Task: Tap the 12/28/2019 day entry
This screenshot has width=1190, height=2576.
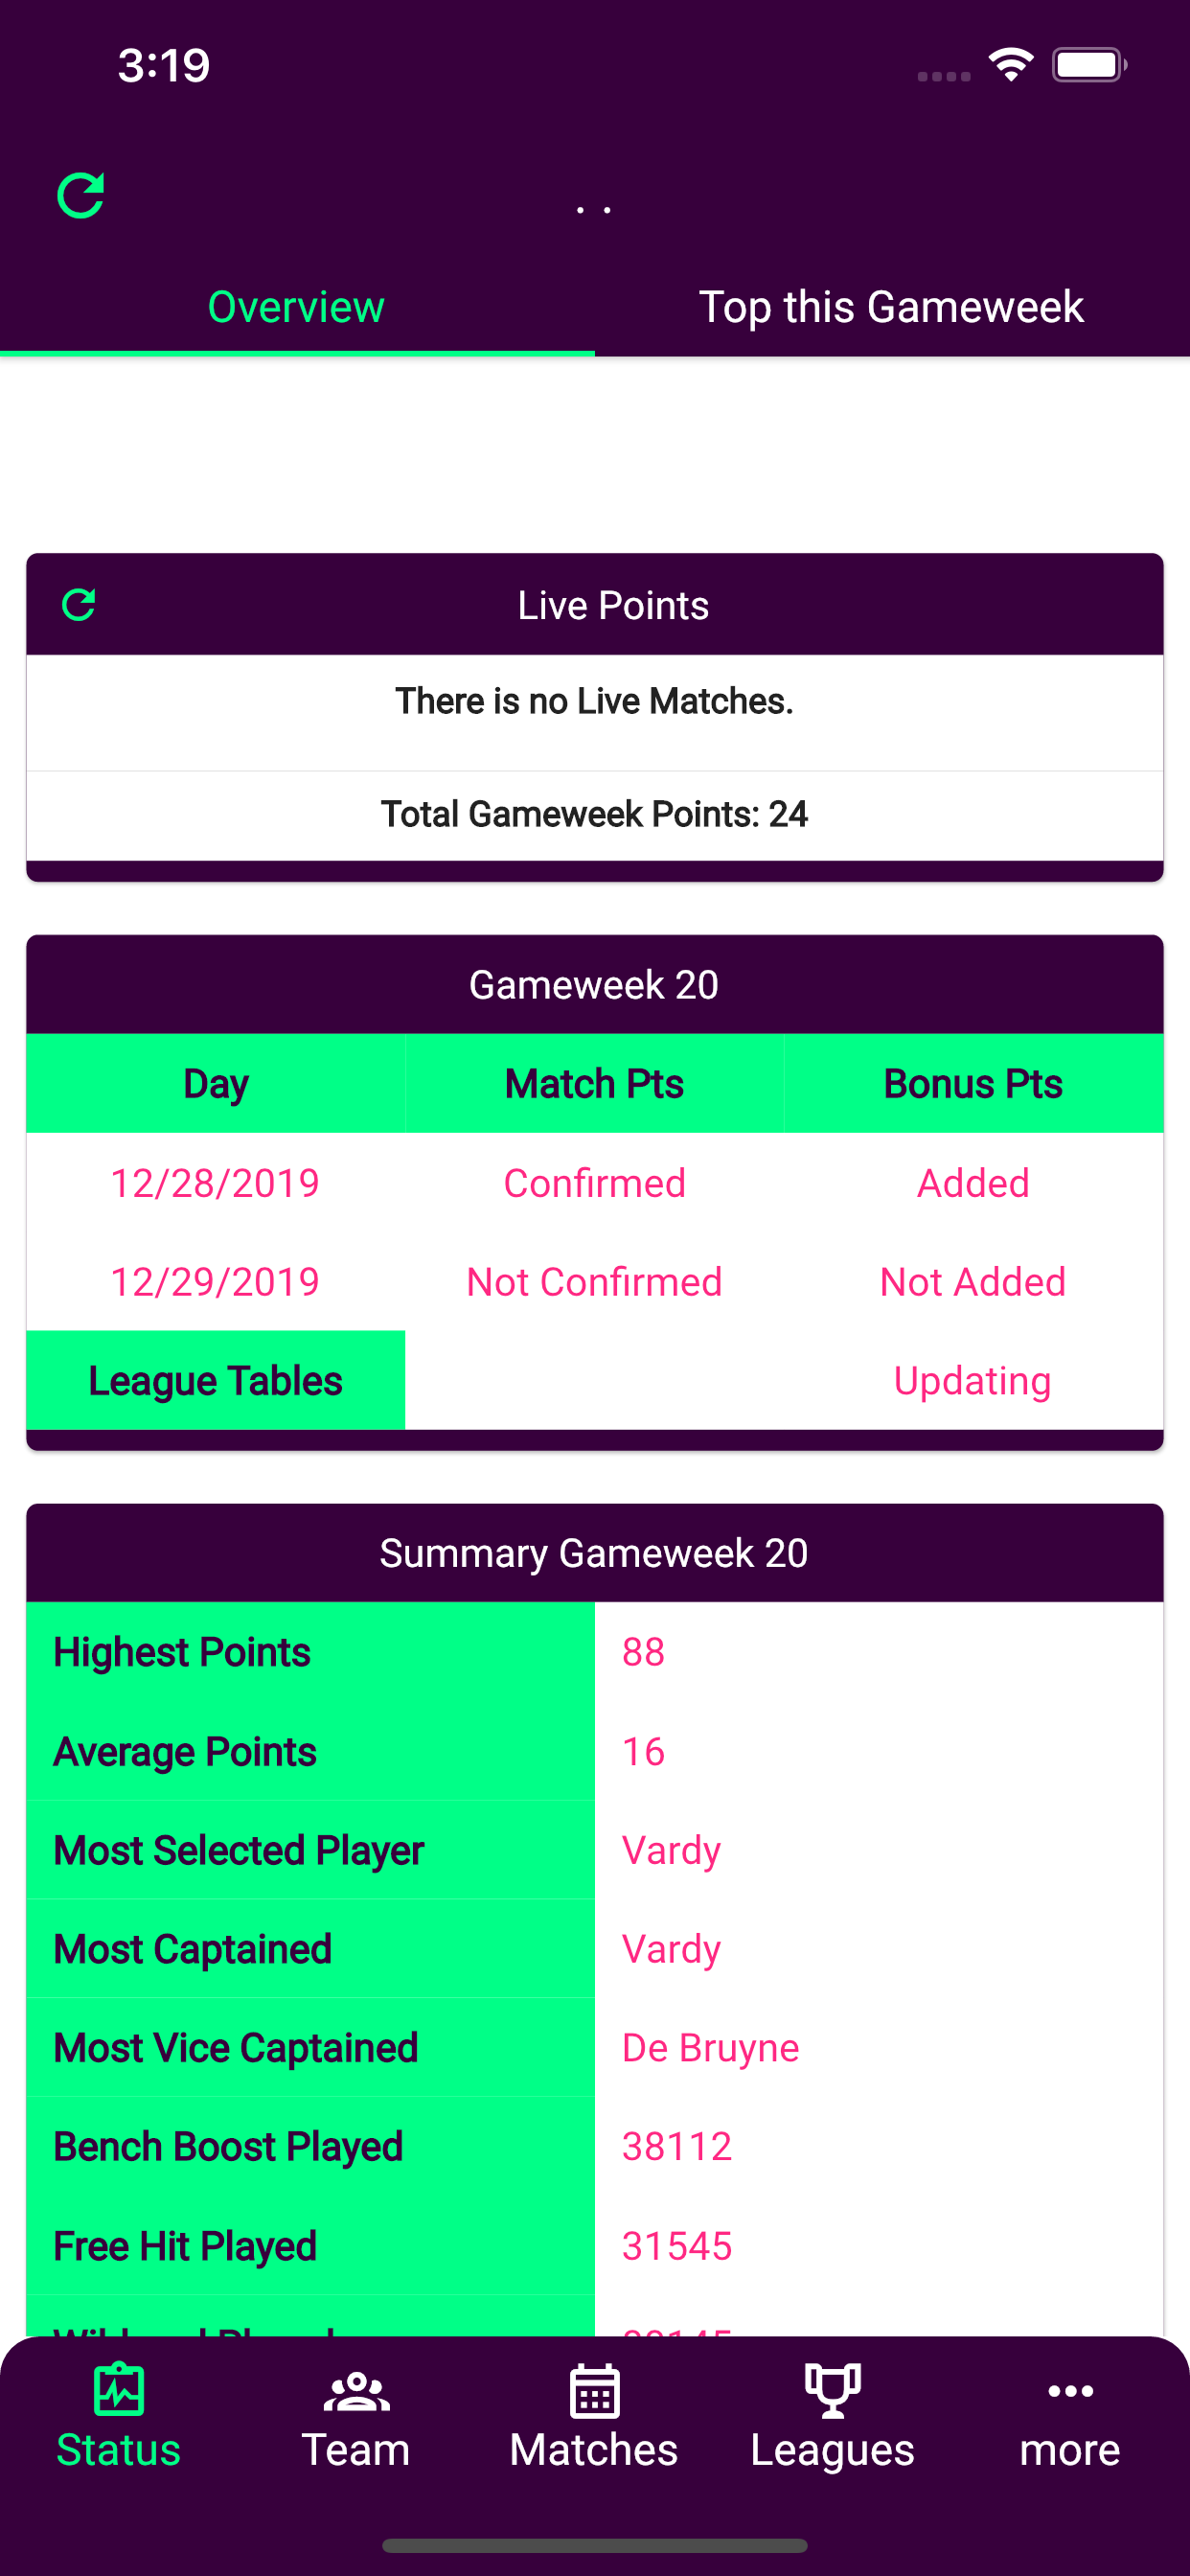Action: coord(214,1182)
